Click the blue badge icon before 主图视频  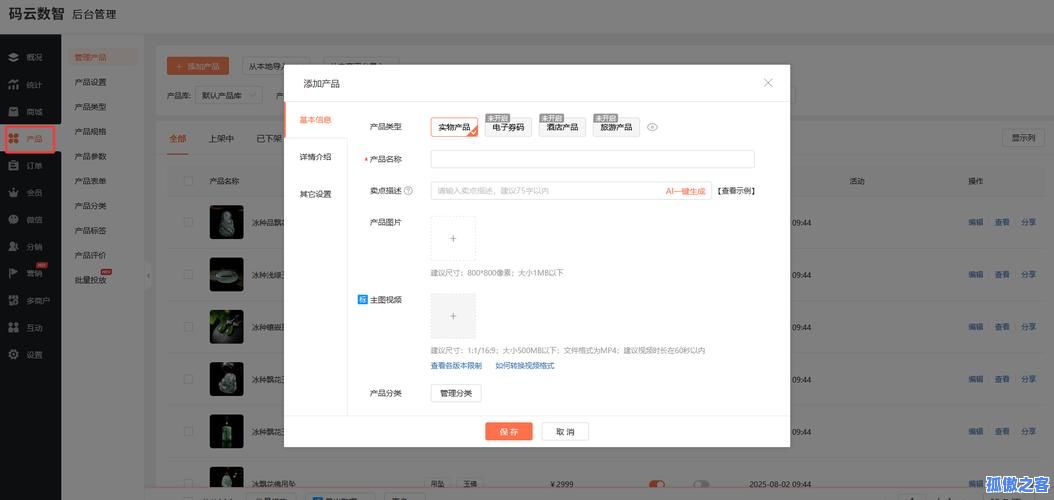tap(362, 300)
